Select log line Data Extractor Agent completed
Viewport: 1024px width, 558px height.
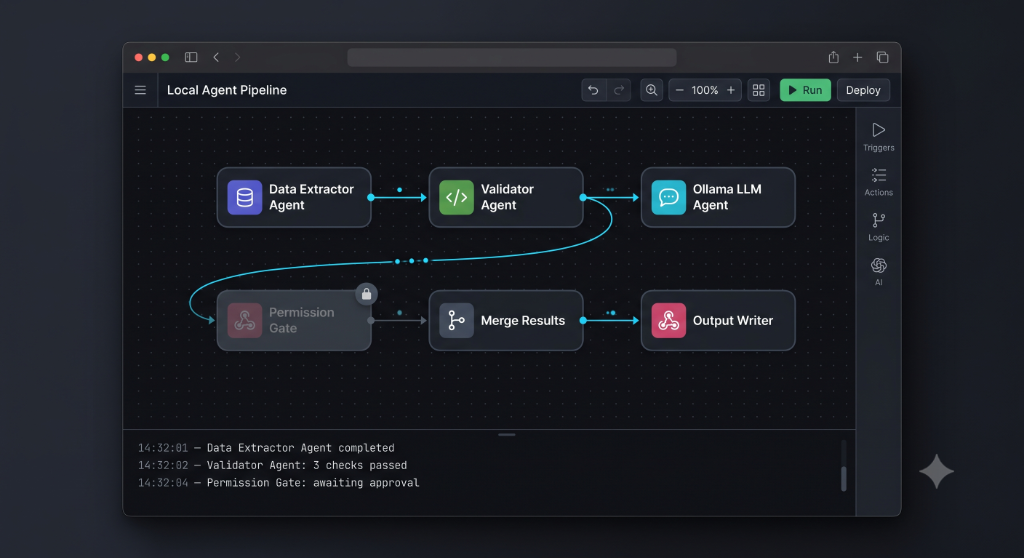pyautogui.click(x=266, y=448)
